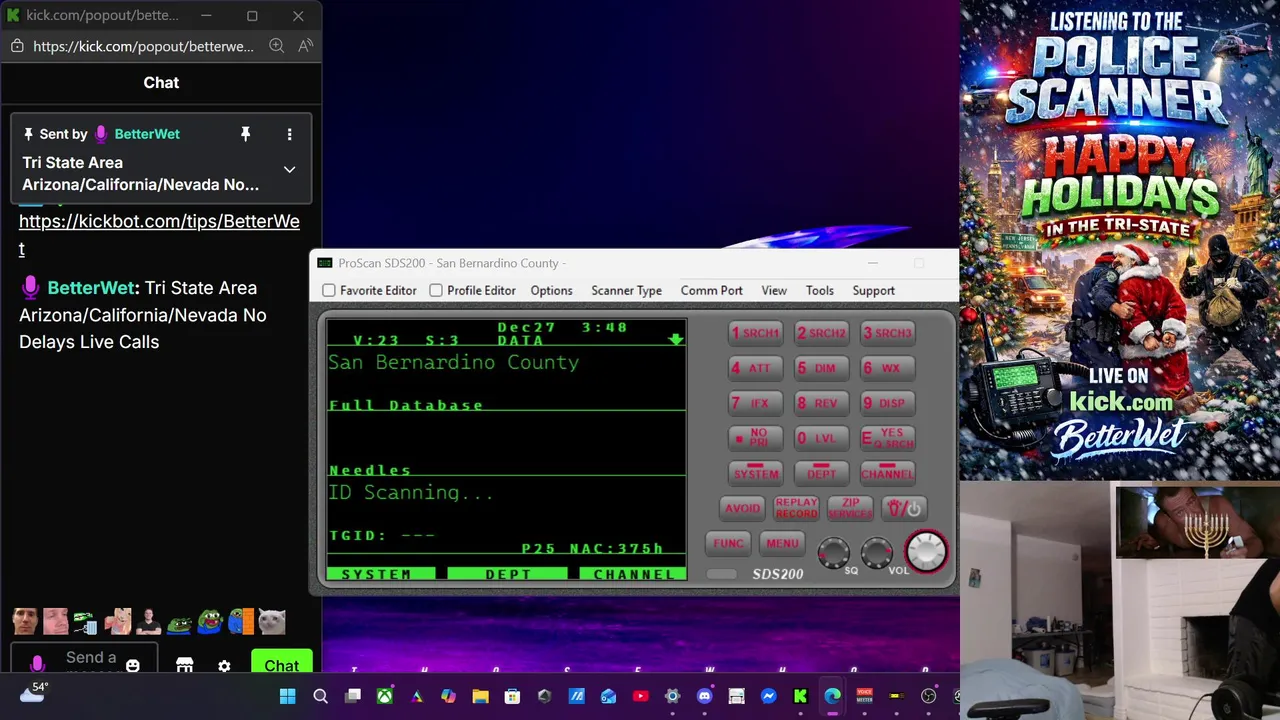1280x720 pixels.
Task: Click the SYSTEM key on the scanner keypad
Action: (755, 473)
